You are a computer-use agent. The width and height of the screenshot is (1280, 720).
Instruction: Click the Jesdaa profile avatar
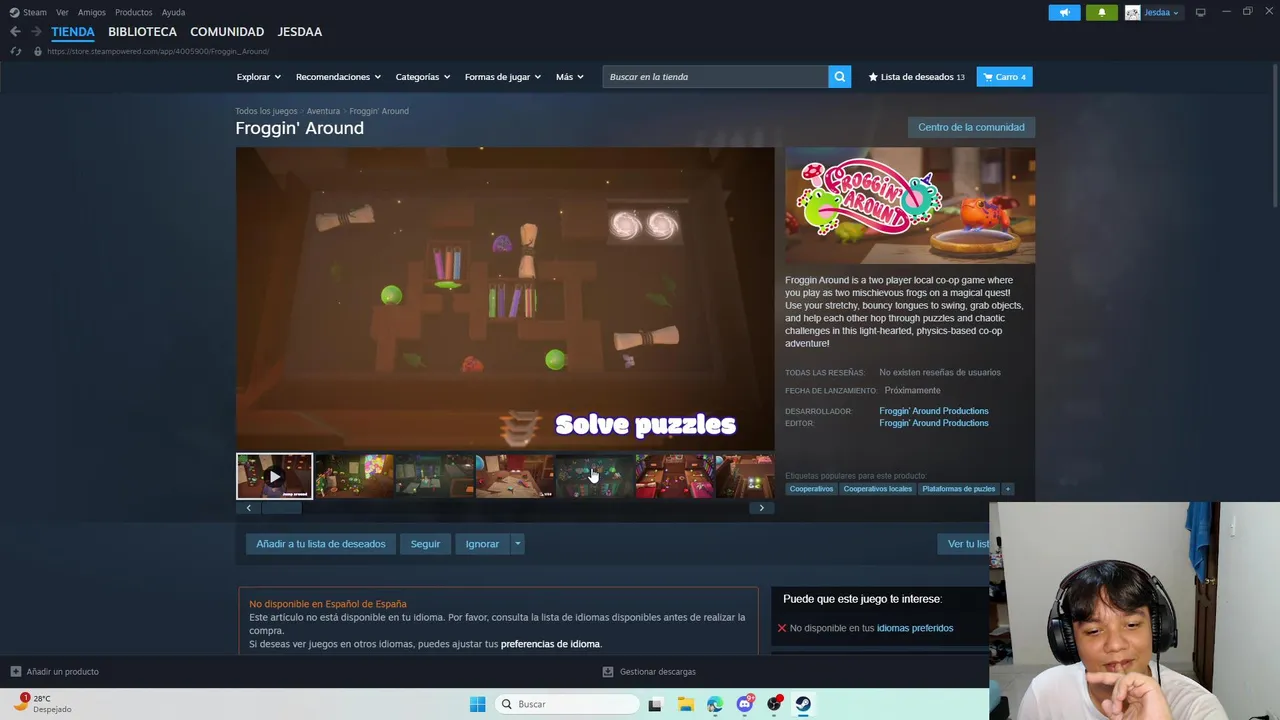[1132, 12]
